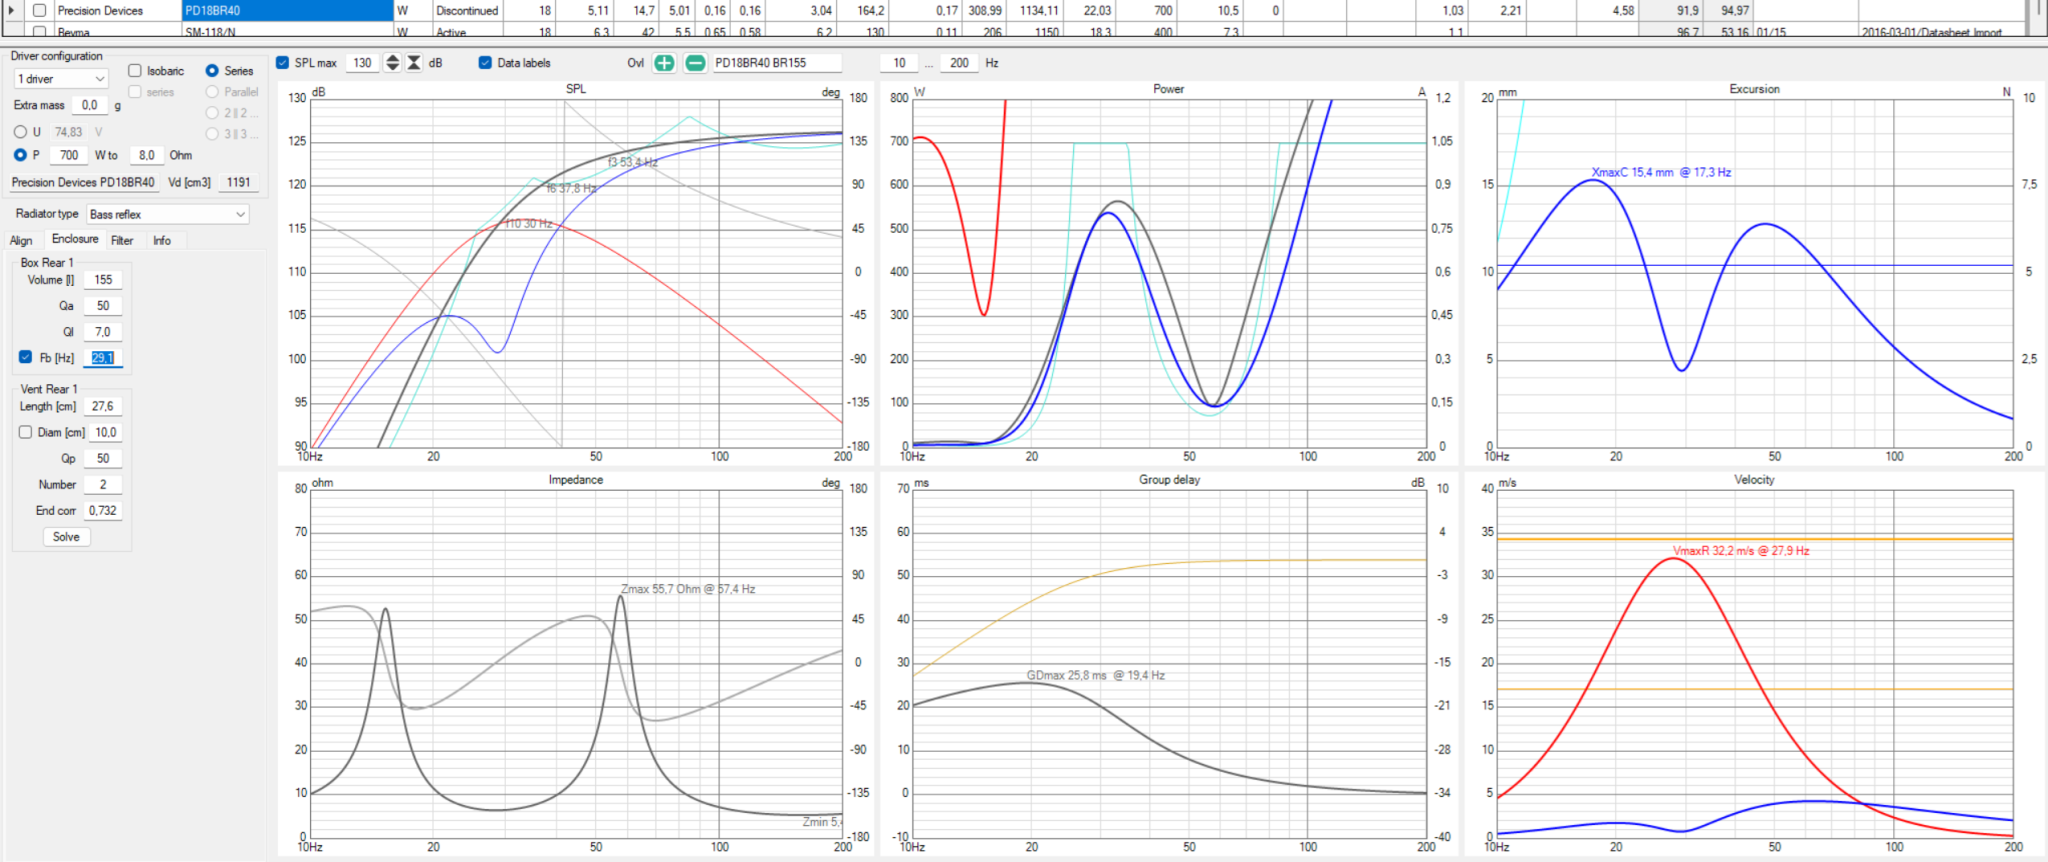2048x862 pixels.
Task: Remove overlay with the green minus icon
Action: tap(695, 63)
